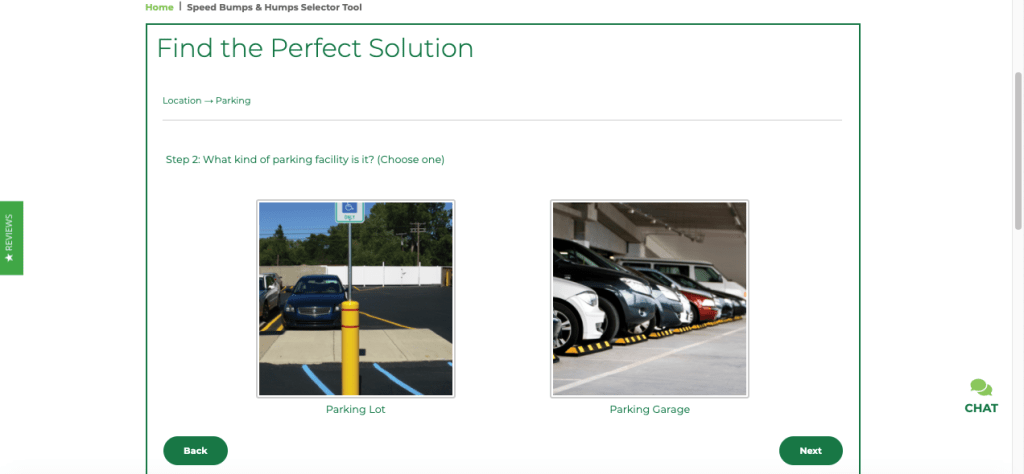
Task: Click the handicap sign in Parking Lot photo
Action: tap(349, 211)
